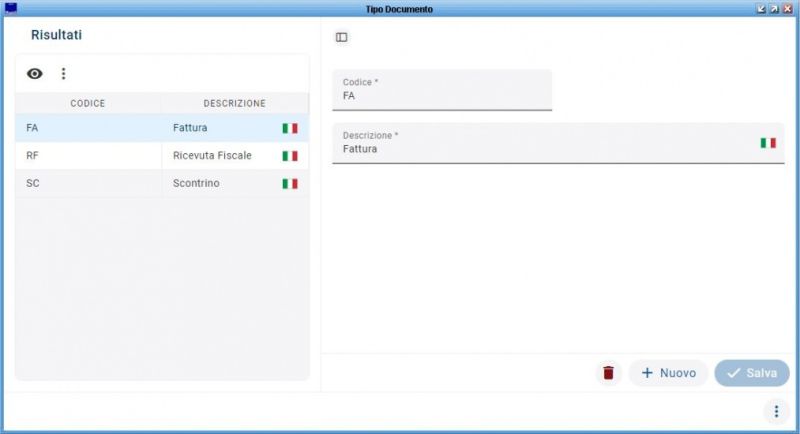Focus the Codice input field
This screenshot has width=800, height=434.
point(442,90)
